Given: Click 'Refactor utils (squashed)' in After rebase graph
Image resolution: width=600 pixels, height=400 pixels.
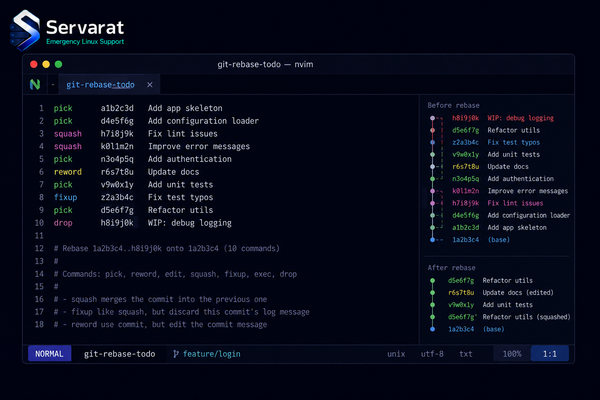Looking at the screenshot, I should [x=526, y=317].
